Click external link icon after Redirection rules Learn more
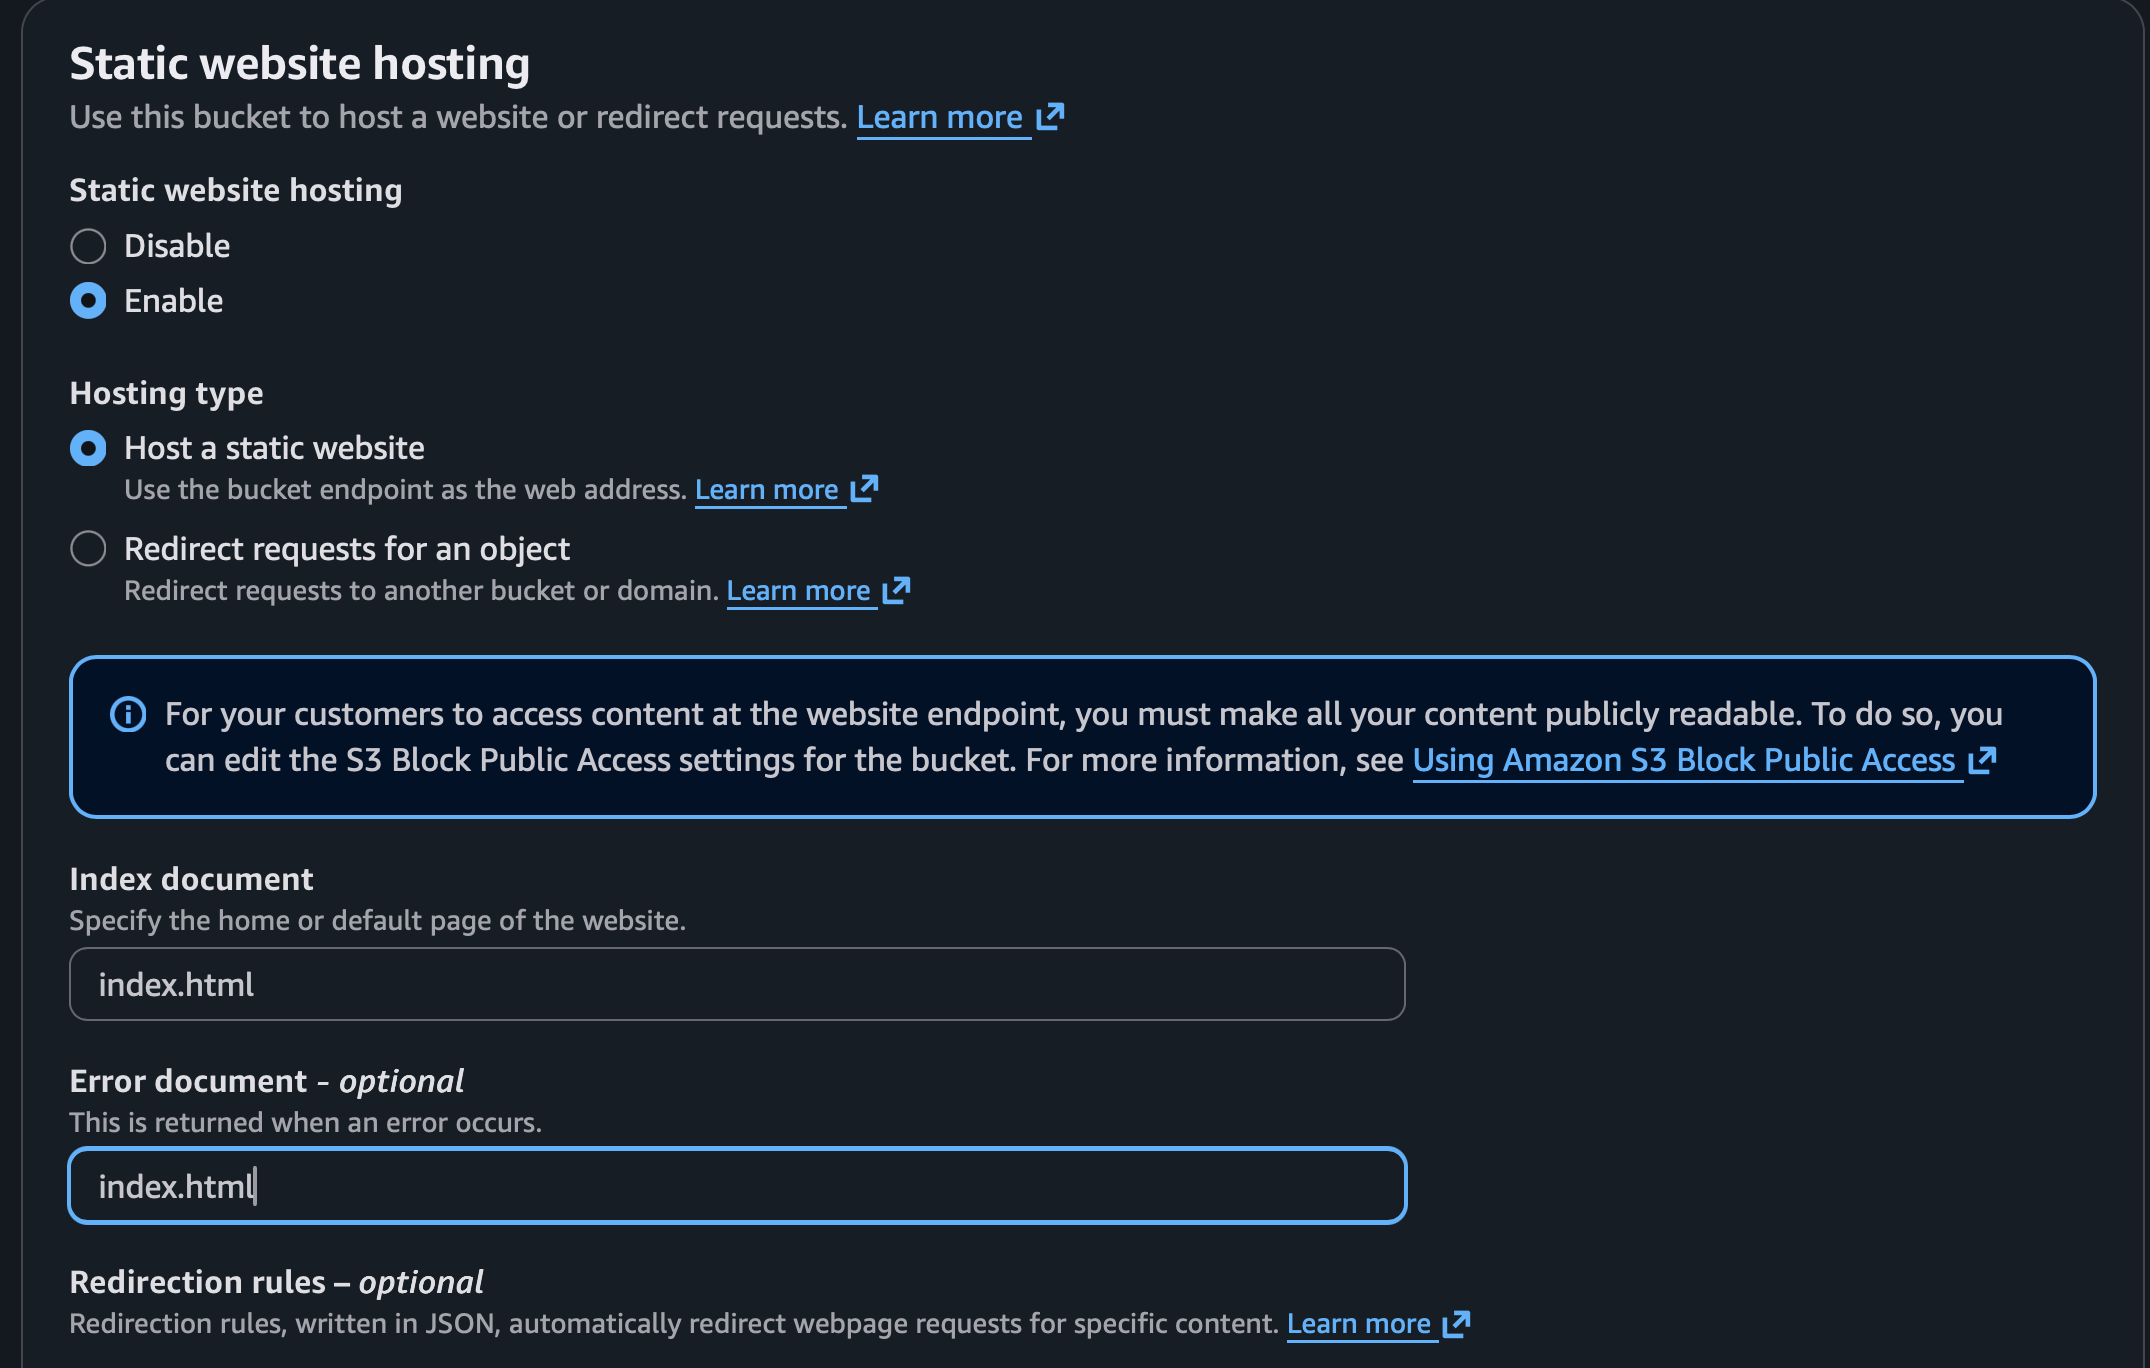 pos(1456,1323)
